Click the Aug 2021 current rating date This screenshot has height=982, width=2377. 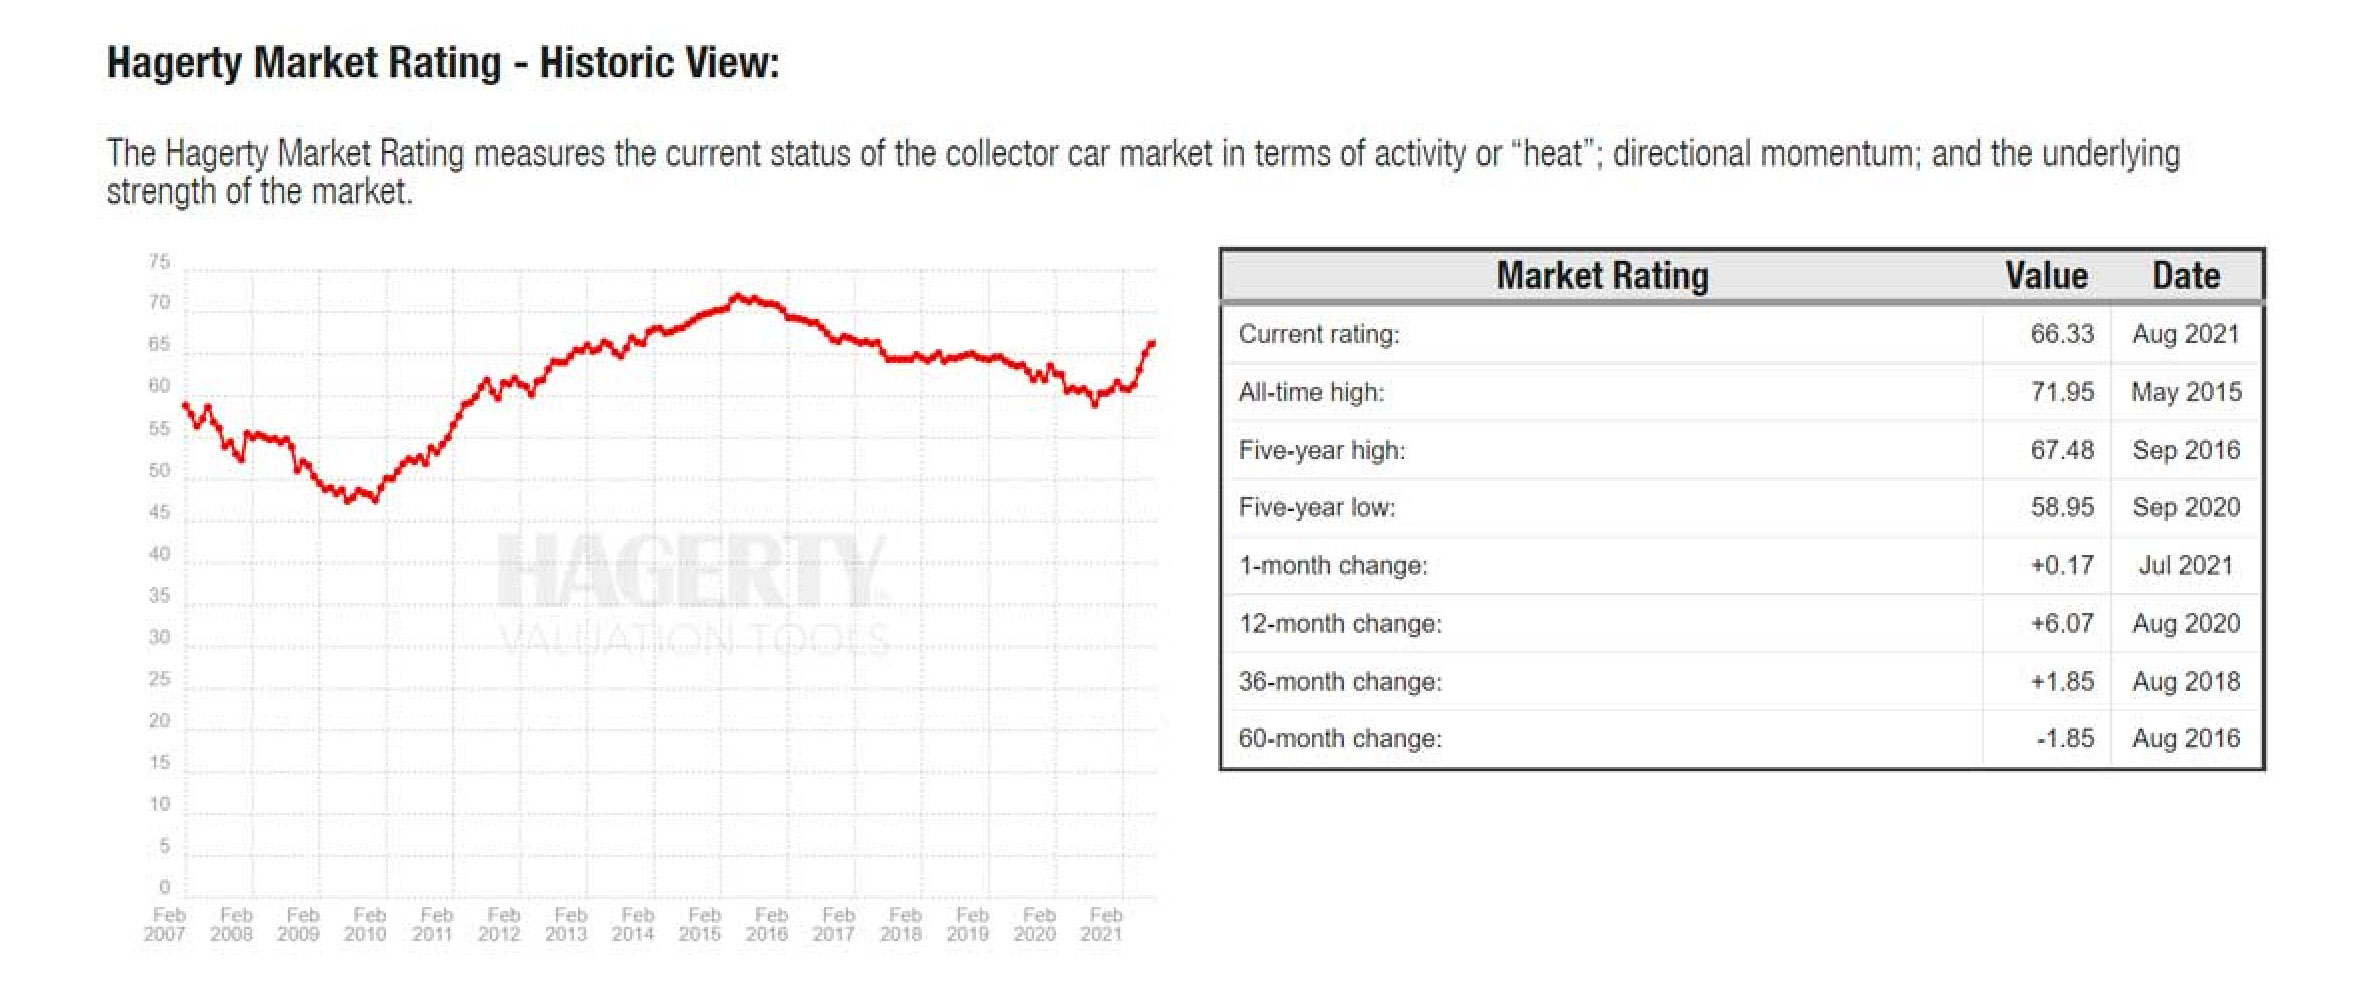[x=2186, y=334]
